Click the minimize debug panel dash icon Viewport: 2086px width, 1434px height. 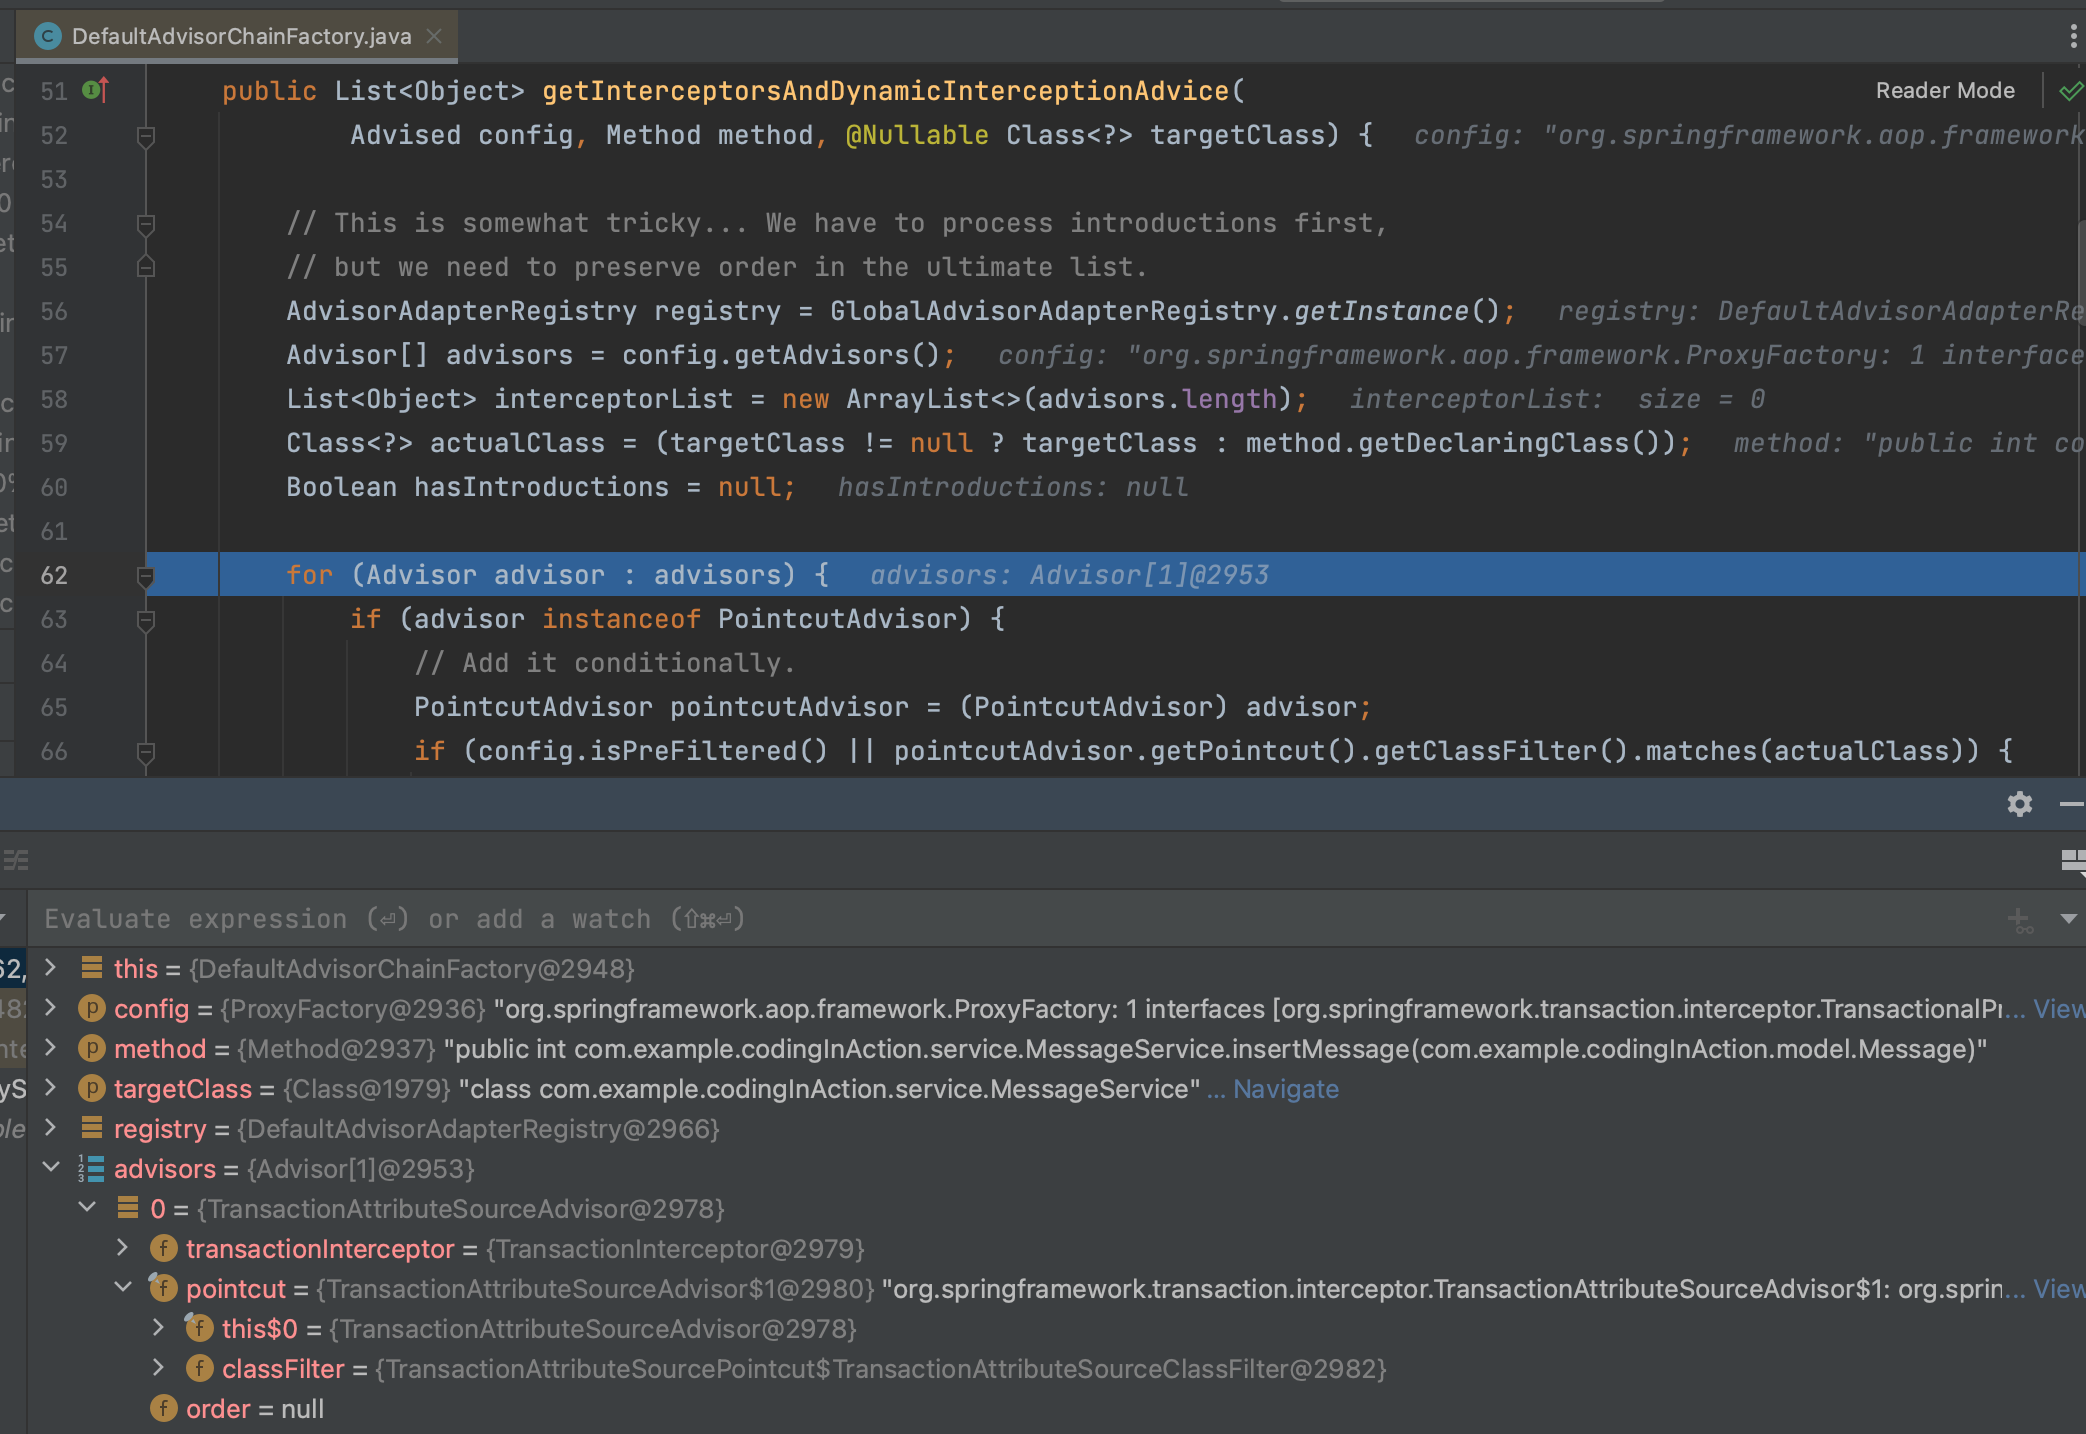(x=2071, y=804)
